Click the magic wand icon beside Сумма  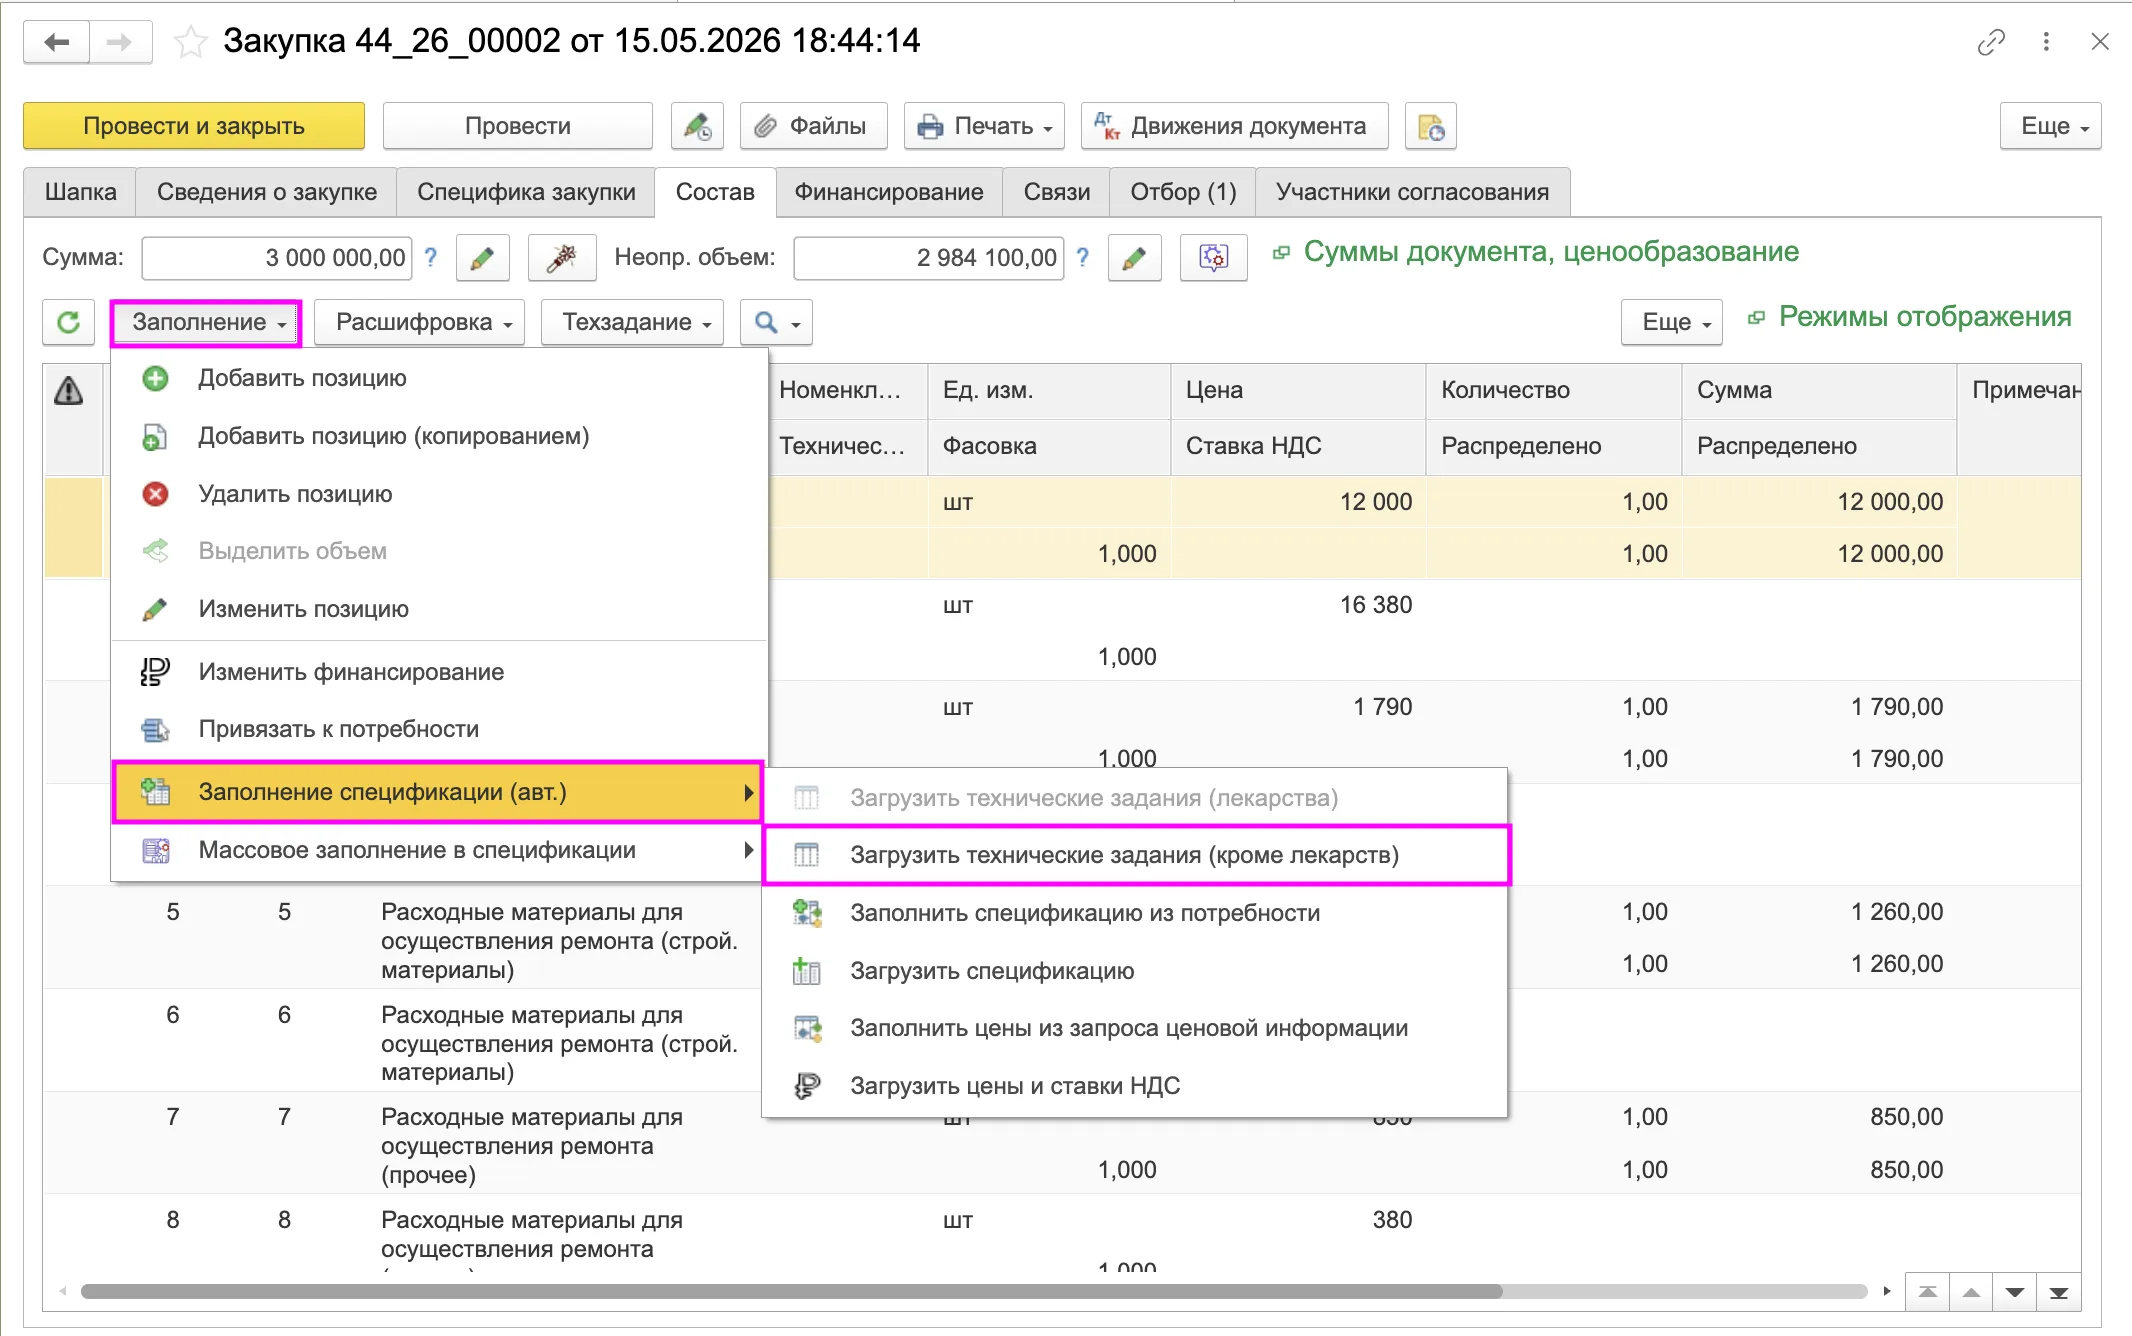(561, 258)
